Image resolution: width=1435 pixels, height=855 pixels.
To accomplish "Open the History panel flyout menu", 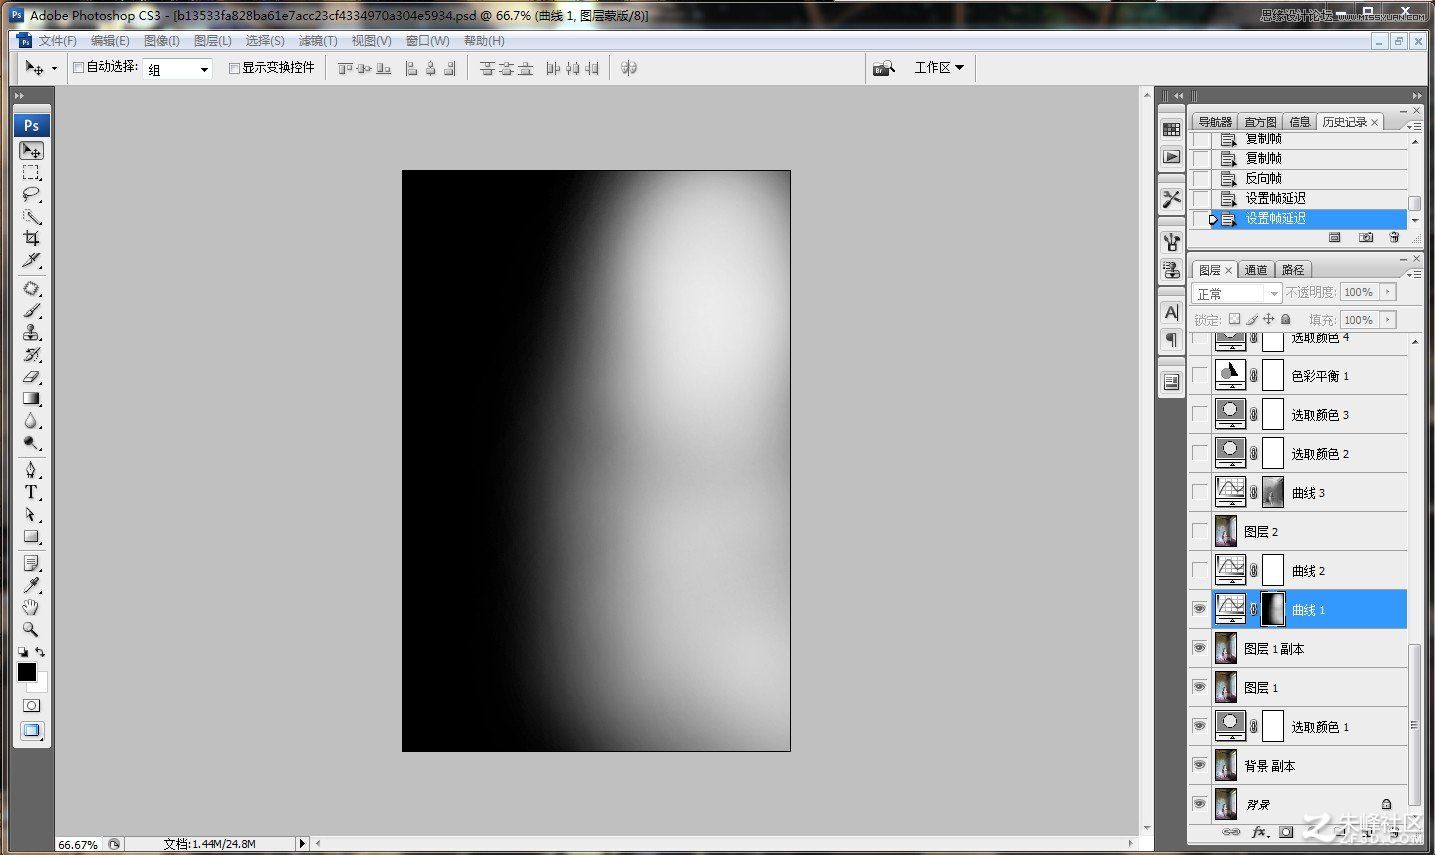I will (x=1414, y=125).
